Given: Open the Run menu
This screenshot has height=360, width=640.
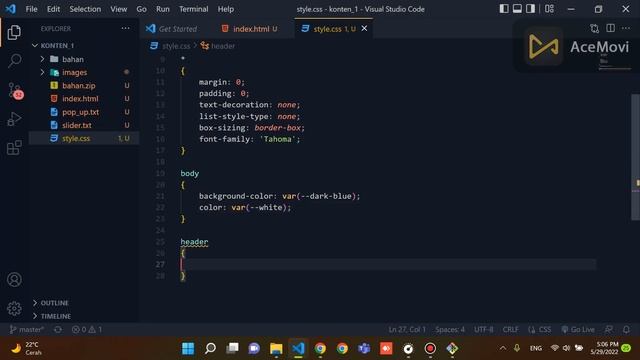Looking at the screenshot, I should point(162,9).
